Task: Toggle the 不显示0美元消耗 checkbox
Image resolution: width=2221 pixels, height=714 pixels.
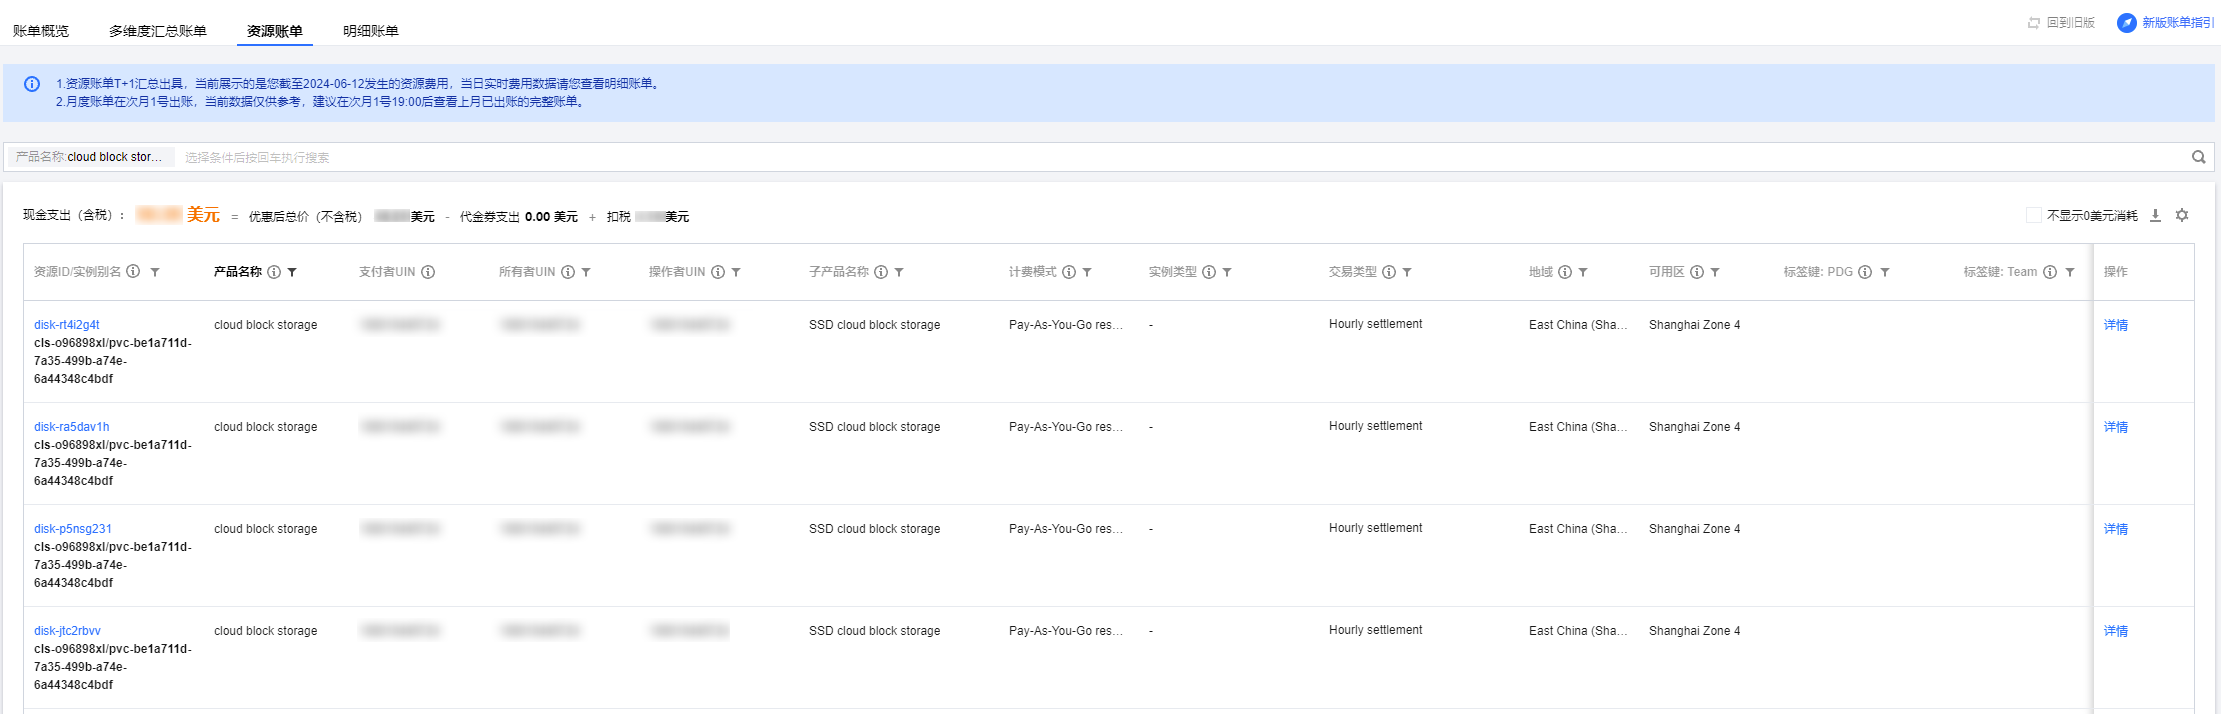Action: [x=2033, y=215]
